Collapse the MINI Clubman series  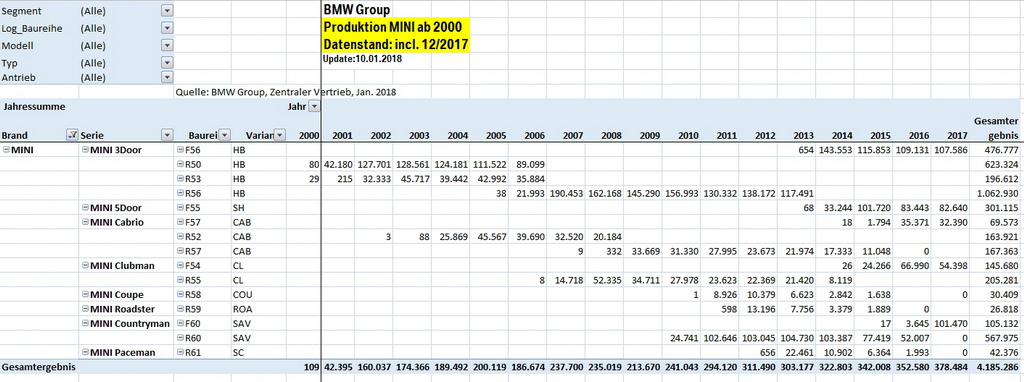[85, 266]
